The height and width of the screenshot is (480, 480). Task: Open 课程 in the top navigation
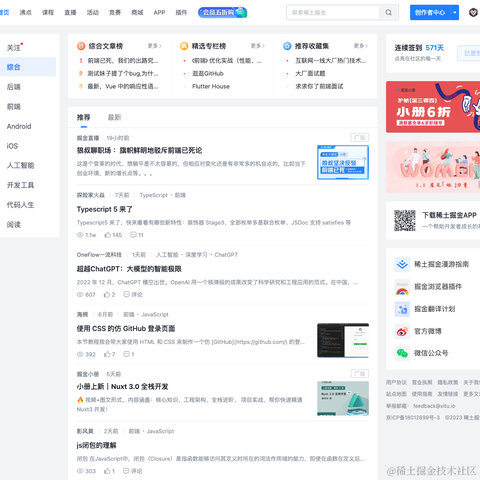tap(48, 13)
